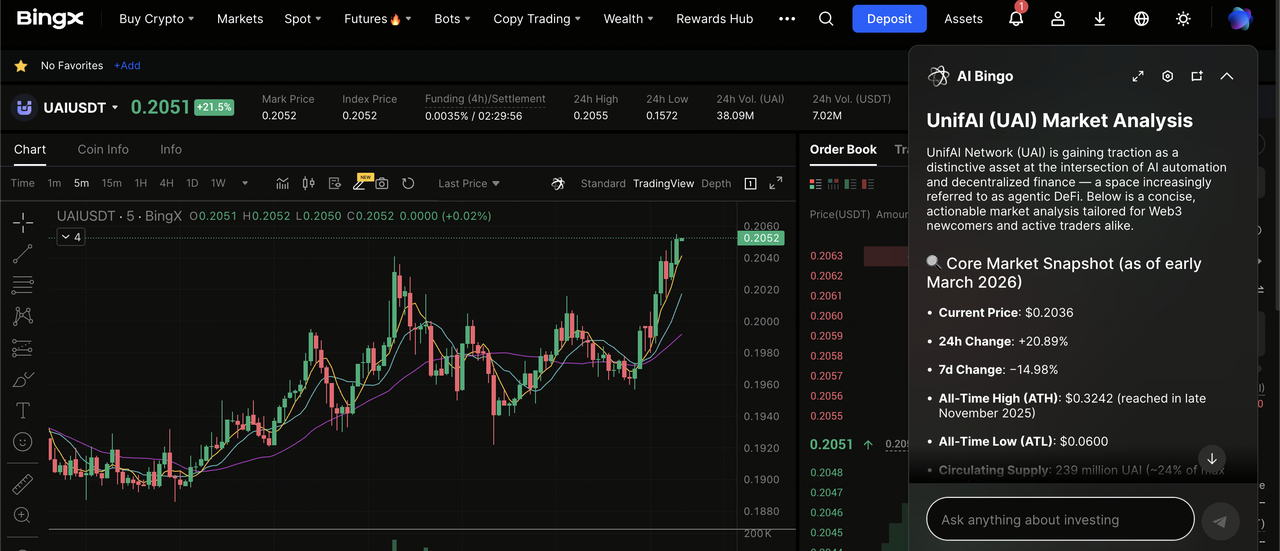Start a new AI Bingo chat
The height and width of the screenshot is (551, 1280).
coord(1196,76)
